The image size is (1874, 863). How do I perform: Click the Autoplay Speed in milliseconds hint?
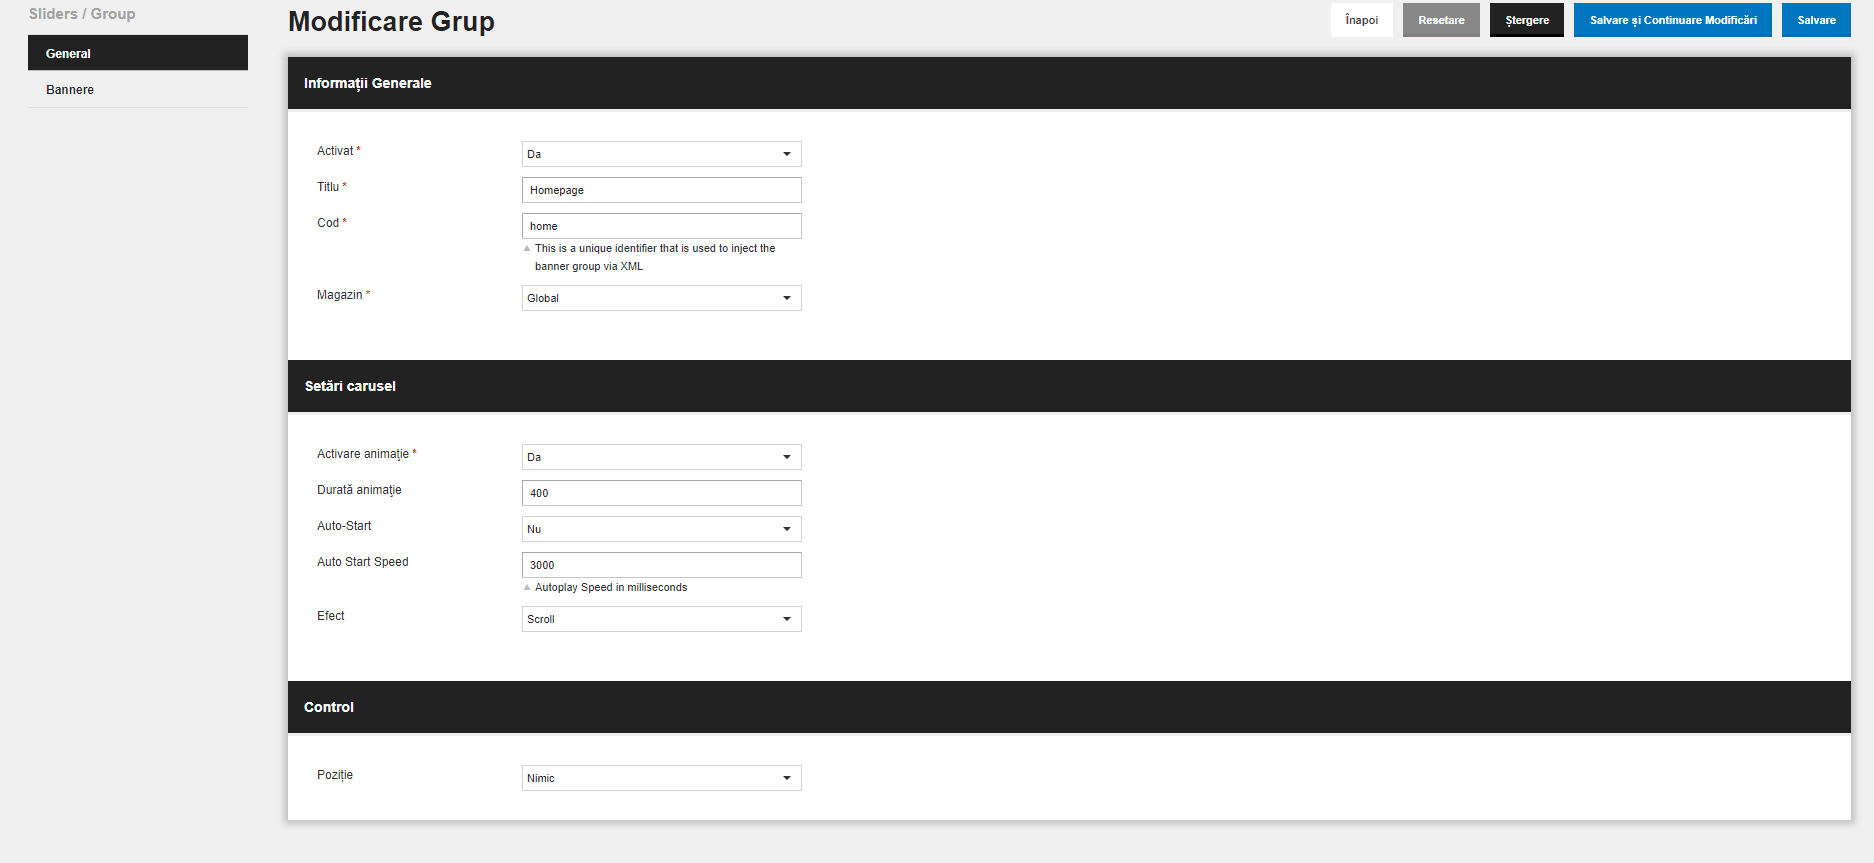pyautogui.click(x=611, y=587)
